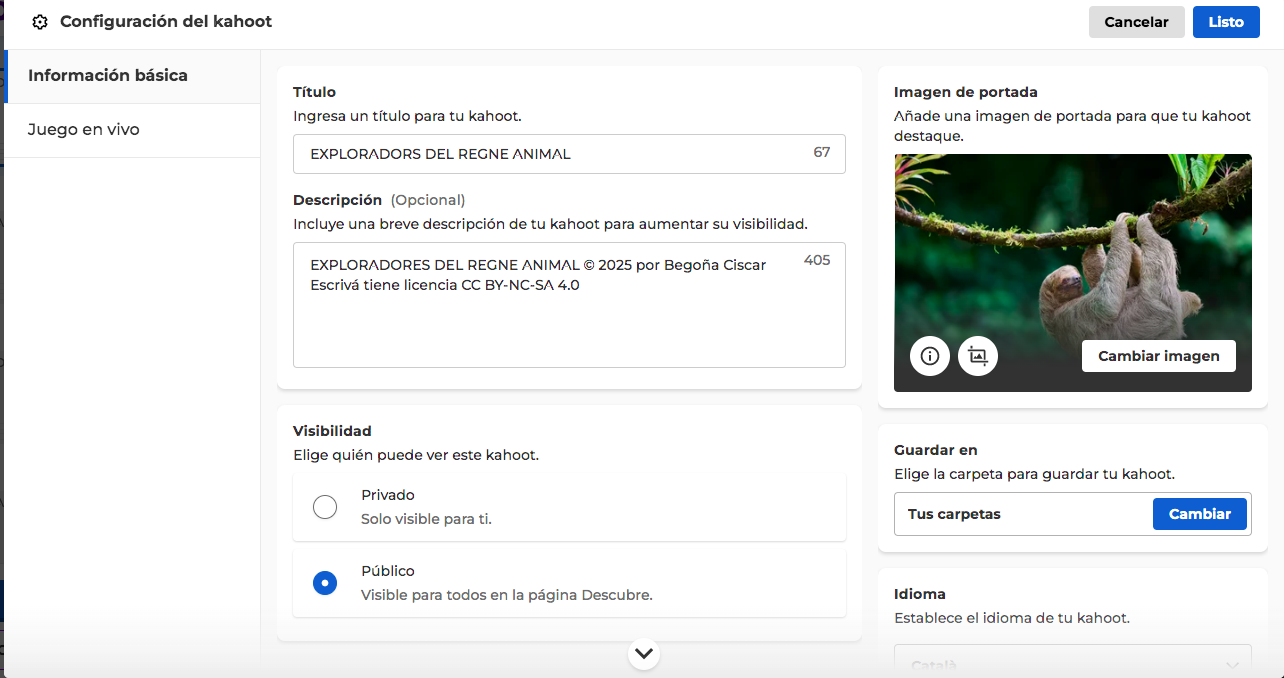1284x678 pixels.
Task: Click the title character counter 67
Action: (821, 153)
